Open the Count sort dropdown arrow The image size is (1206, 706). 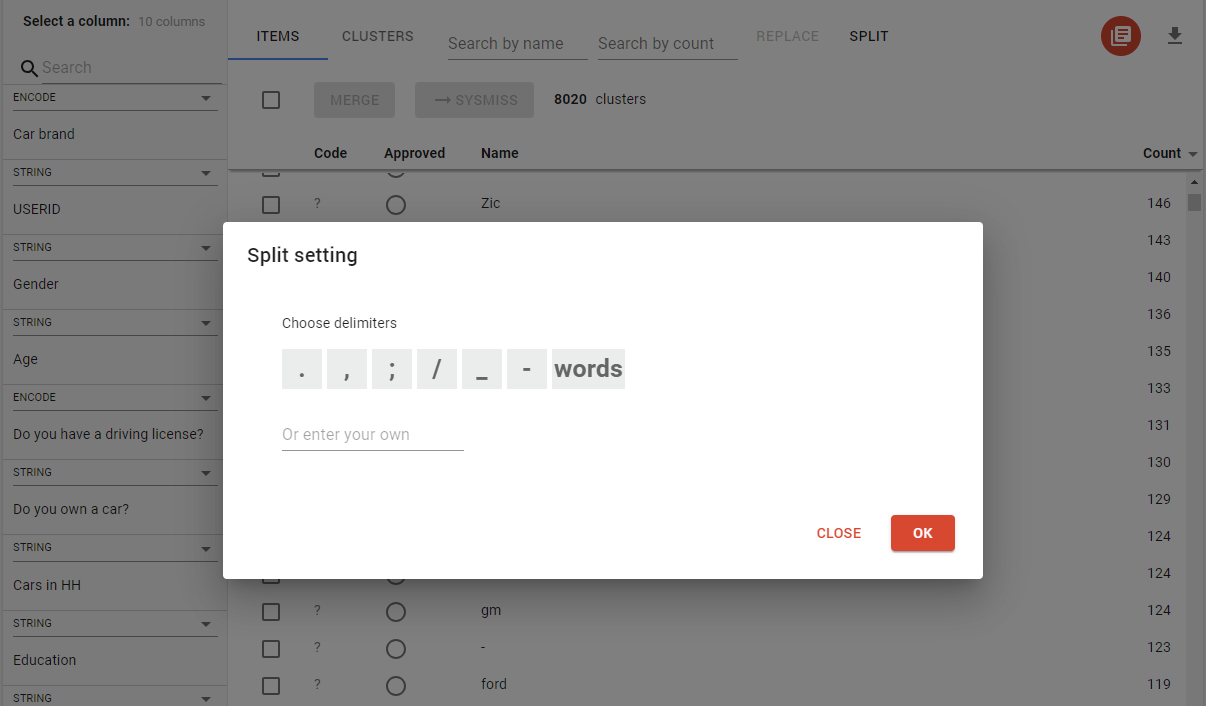click(x=1195, y=153)
